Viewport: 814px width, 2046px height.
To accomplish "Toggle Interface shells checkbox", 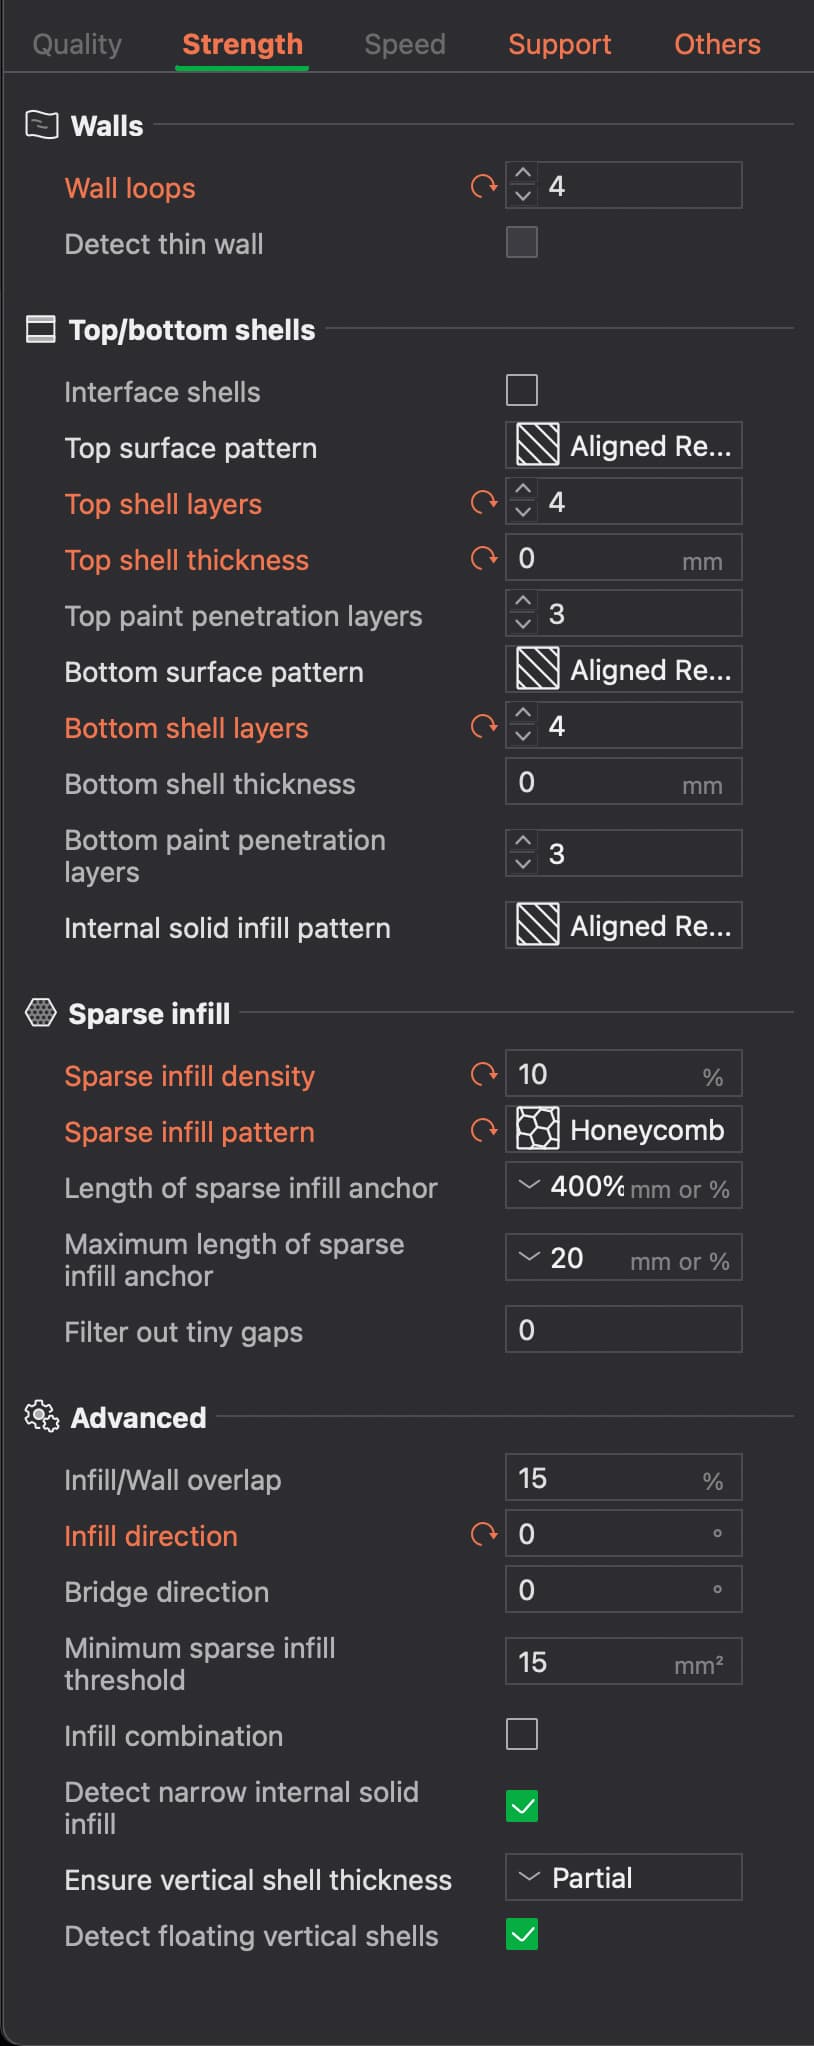I will click(522, 390).
